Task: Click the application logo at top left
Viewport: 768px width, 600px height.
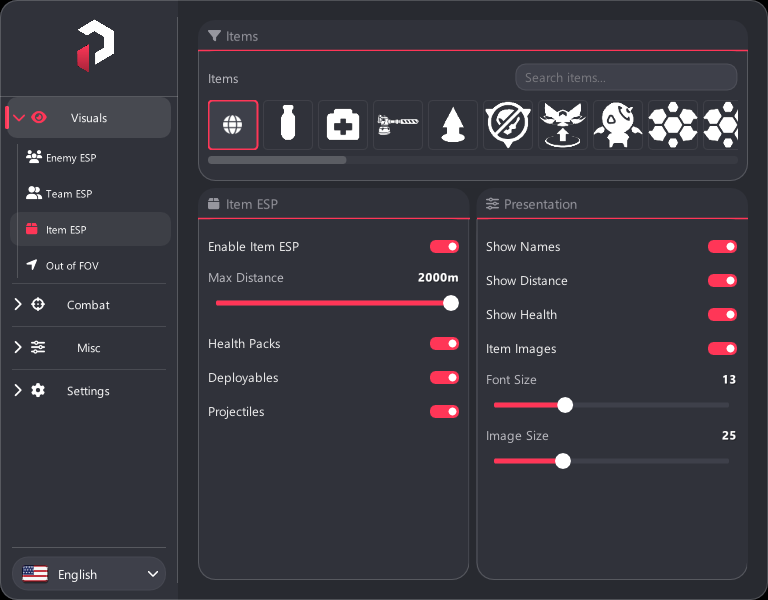Action: (x=96, y=46)
